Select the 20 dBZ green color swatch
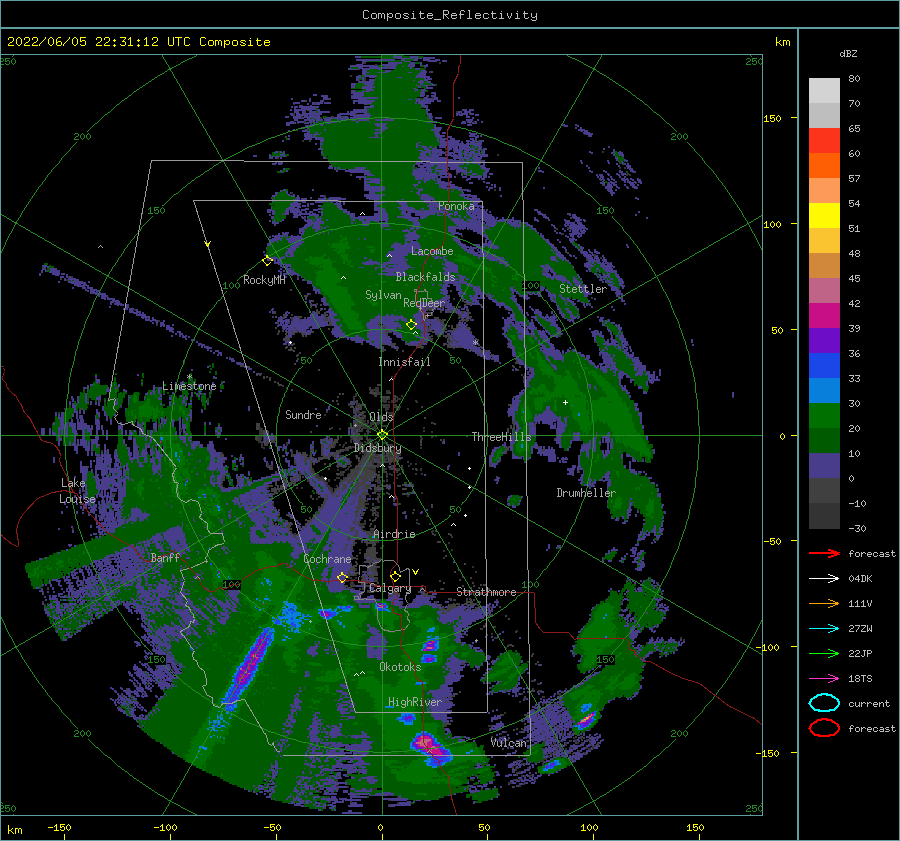 tap(824, 416)
